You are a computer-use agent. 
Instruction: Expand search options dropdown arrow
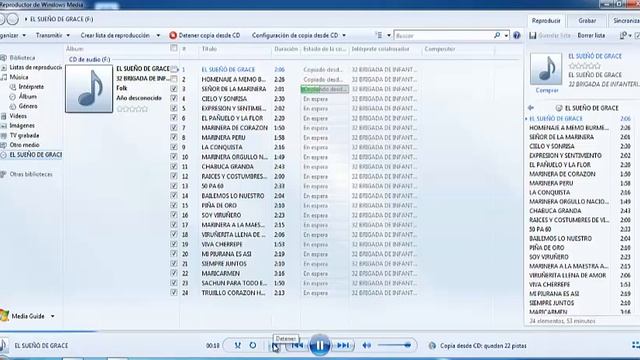(x=506, y=36)
